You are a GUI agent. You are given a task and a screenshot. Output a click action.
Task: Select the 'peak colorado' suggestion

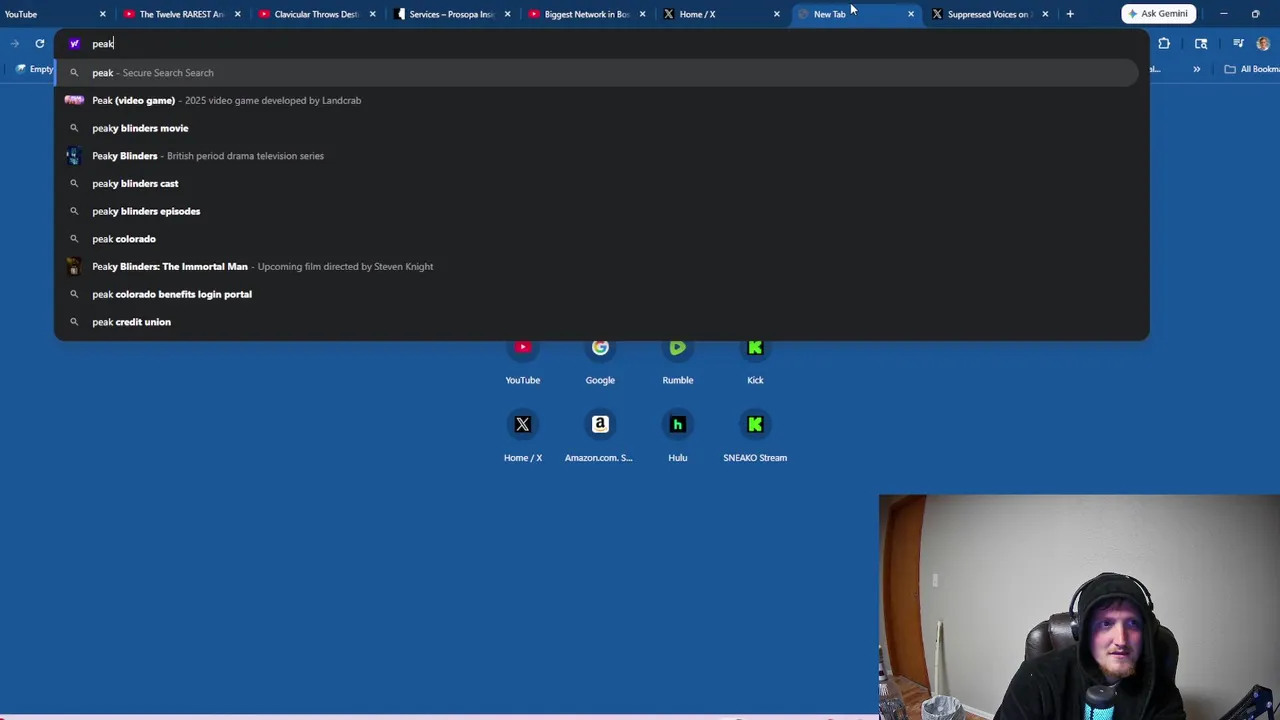(597, 239)
